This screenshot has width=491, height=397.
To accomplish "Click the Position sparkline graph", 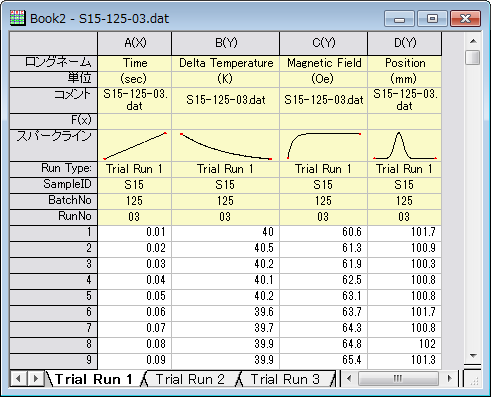I will click(405, 146).
